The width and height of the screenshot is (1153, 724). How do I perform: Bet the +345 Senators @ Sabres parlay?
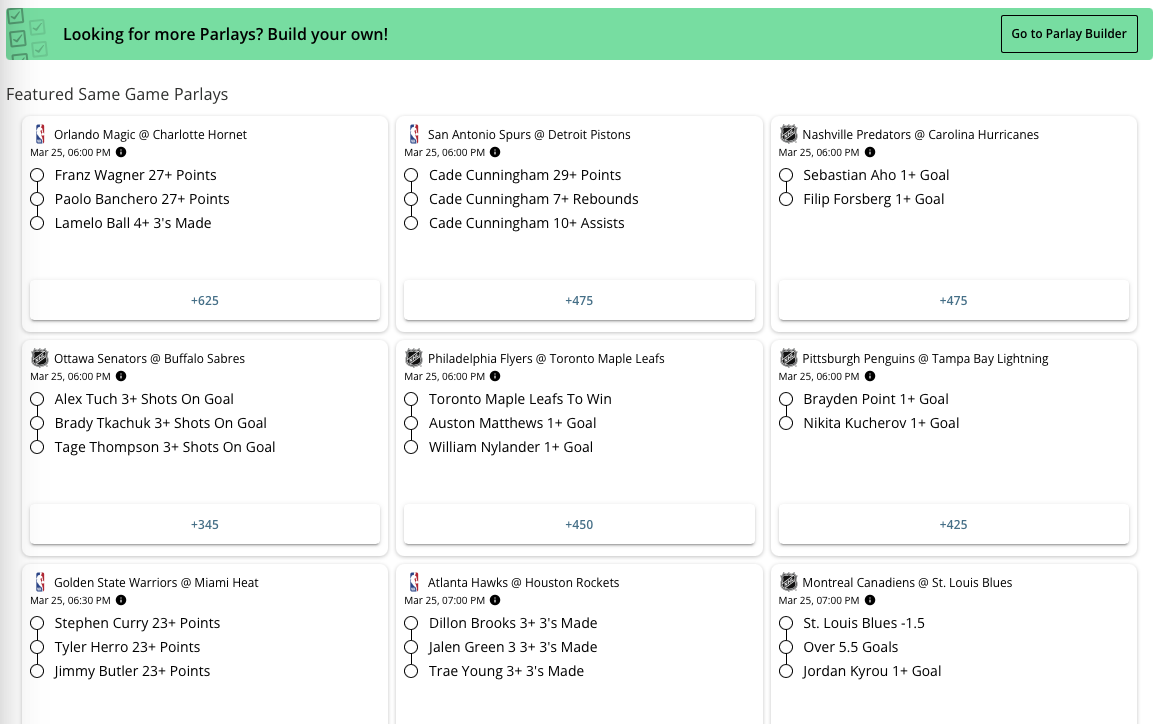[x=205, y=524]
